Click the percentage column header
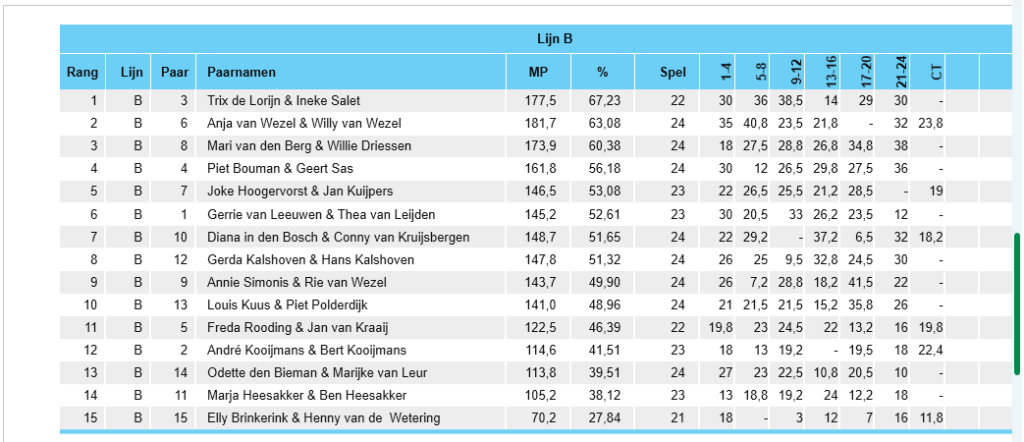This screenshot has height=442, width=1024. pyautogui.click(x=602, y=72)
